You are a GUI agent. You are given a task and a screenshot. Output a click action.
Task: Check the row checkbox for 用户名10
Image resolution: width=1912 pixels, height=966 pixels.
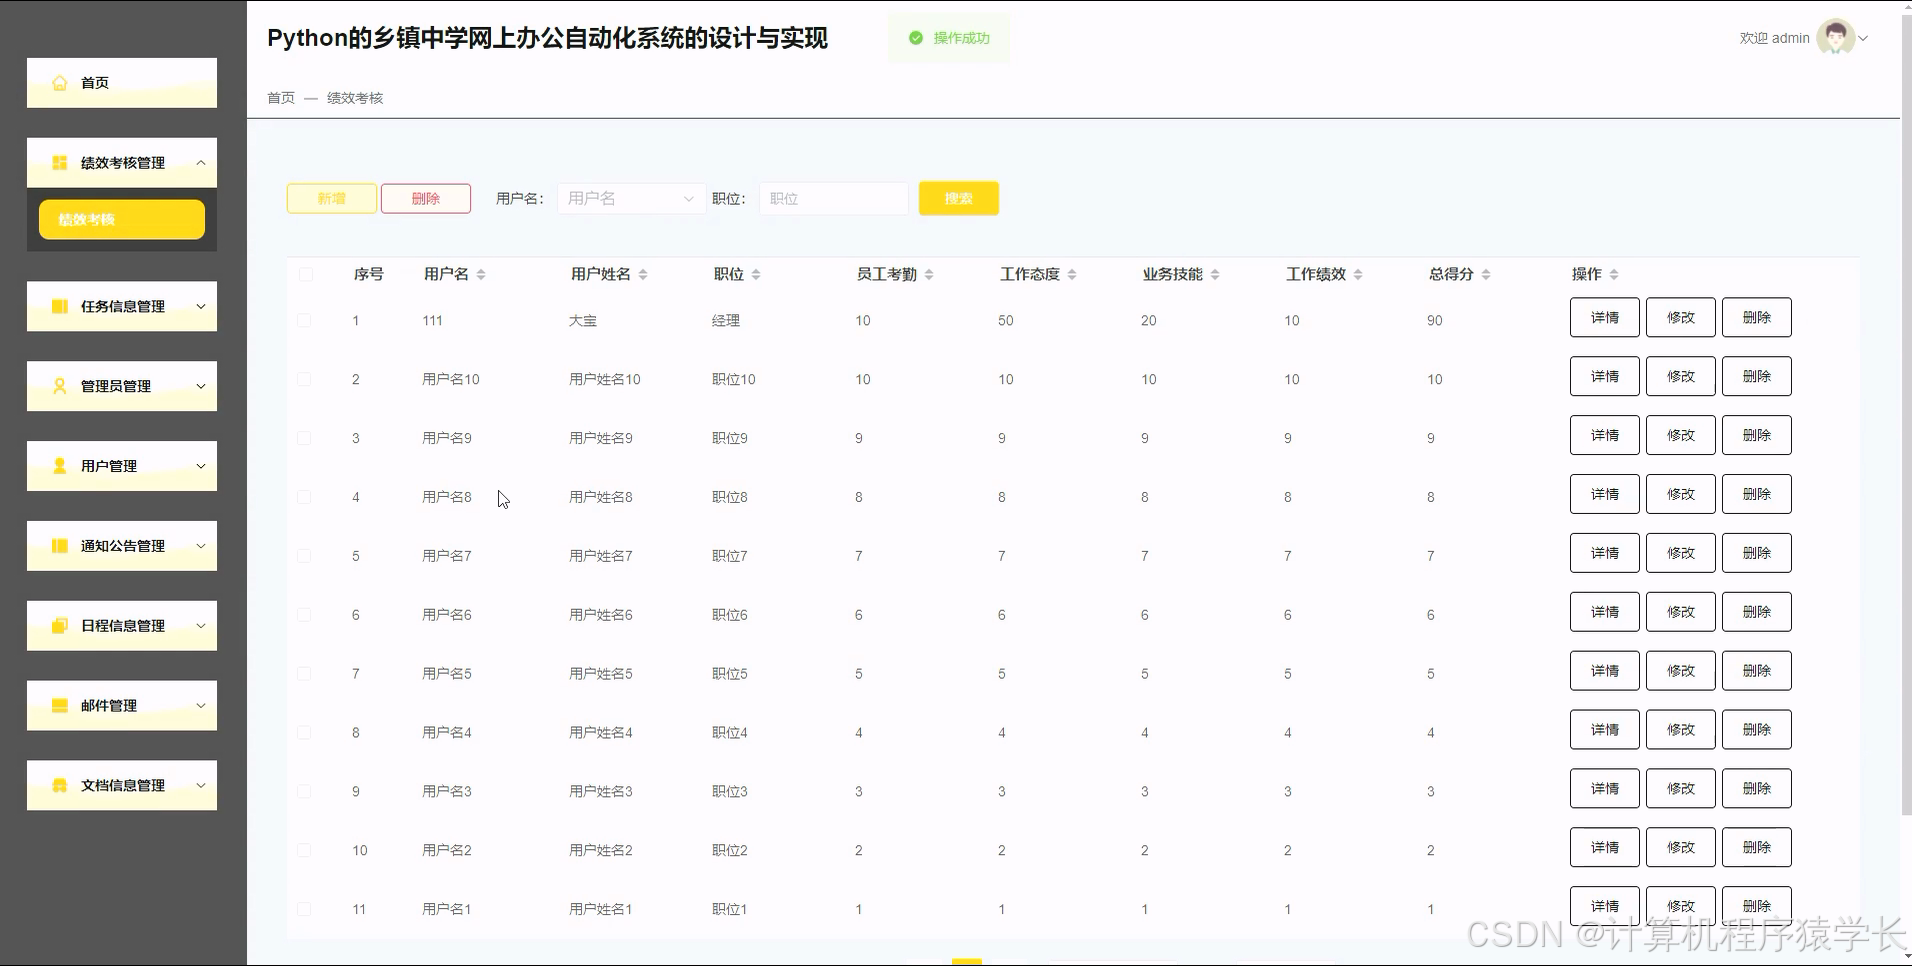[x=305, y=379]
